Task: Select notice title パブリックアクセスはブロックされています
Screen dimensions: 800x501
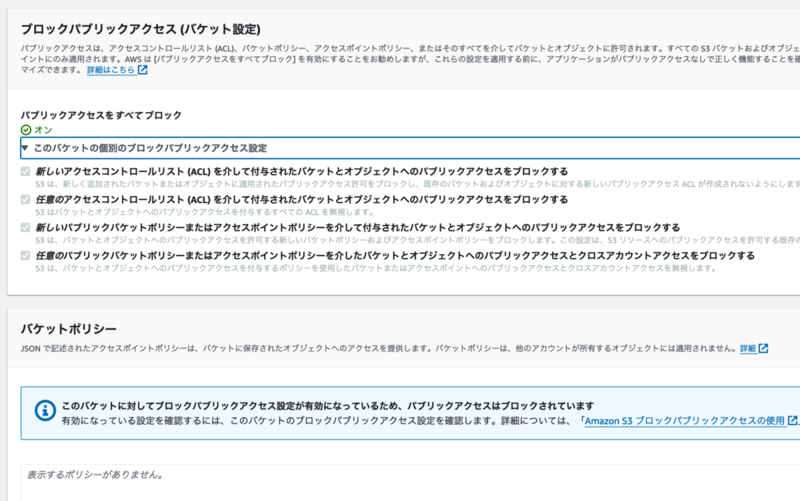Action: [x=500, y=406]
